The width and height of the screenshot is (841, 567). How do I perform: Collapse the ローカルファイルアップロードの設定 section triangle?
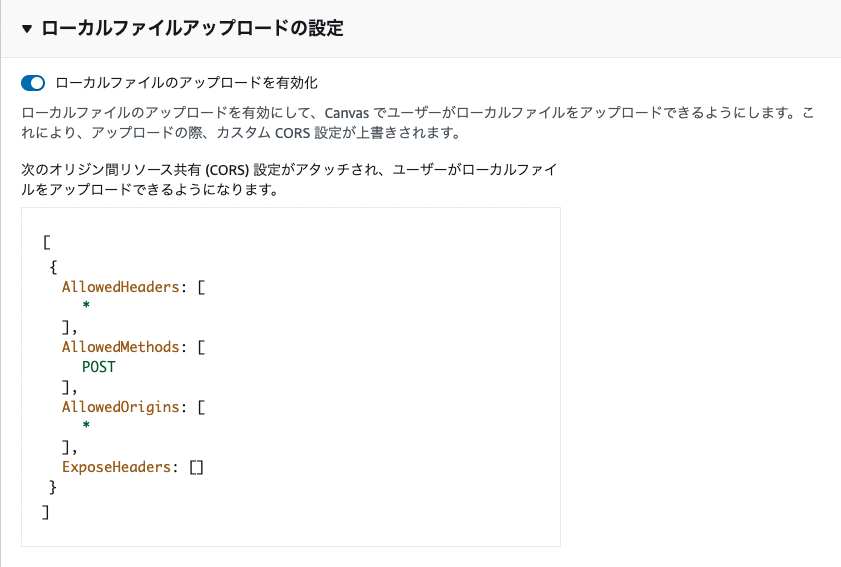tap(27, 29)
